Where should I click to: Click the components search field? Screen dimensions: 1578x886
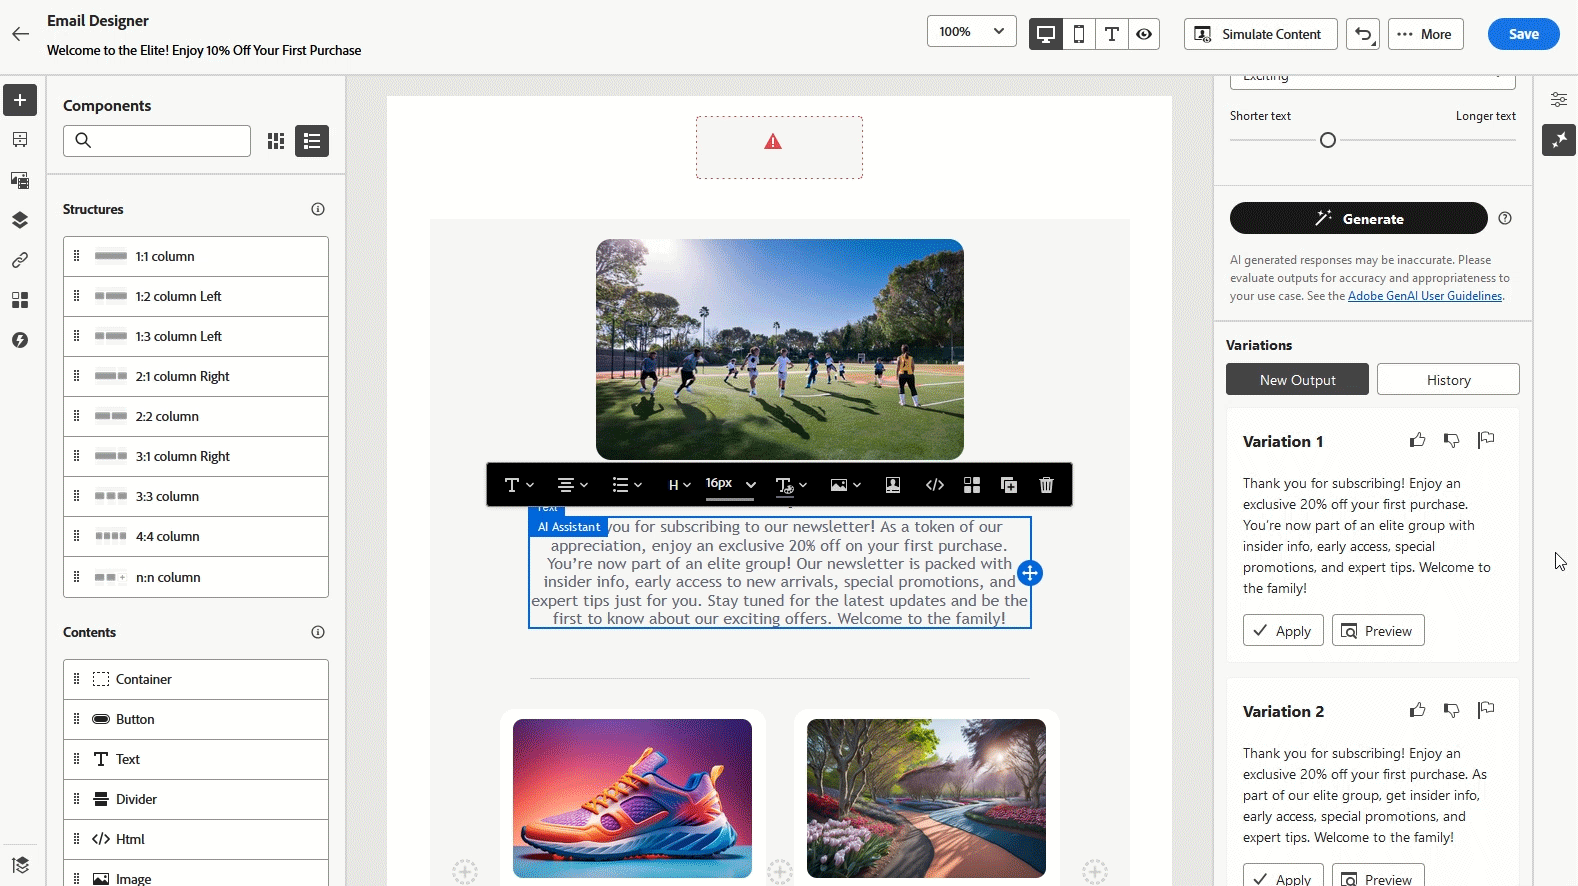click(x=157, y=141)
